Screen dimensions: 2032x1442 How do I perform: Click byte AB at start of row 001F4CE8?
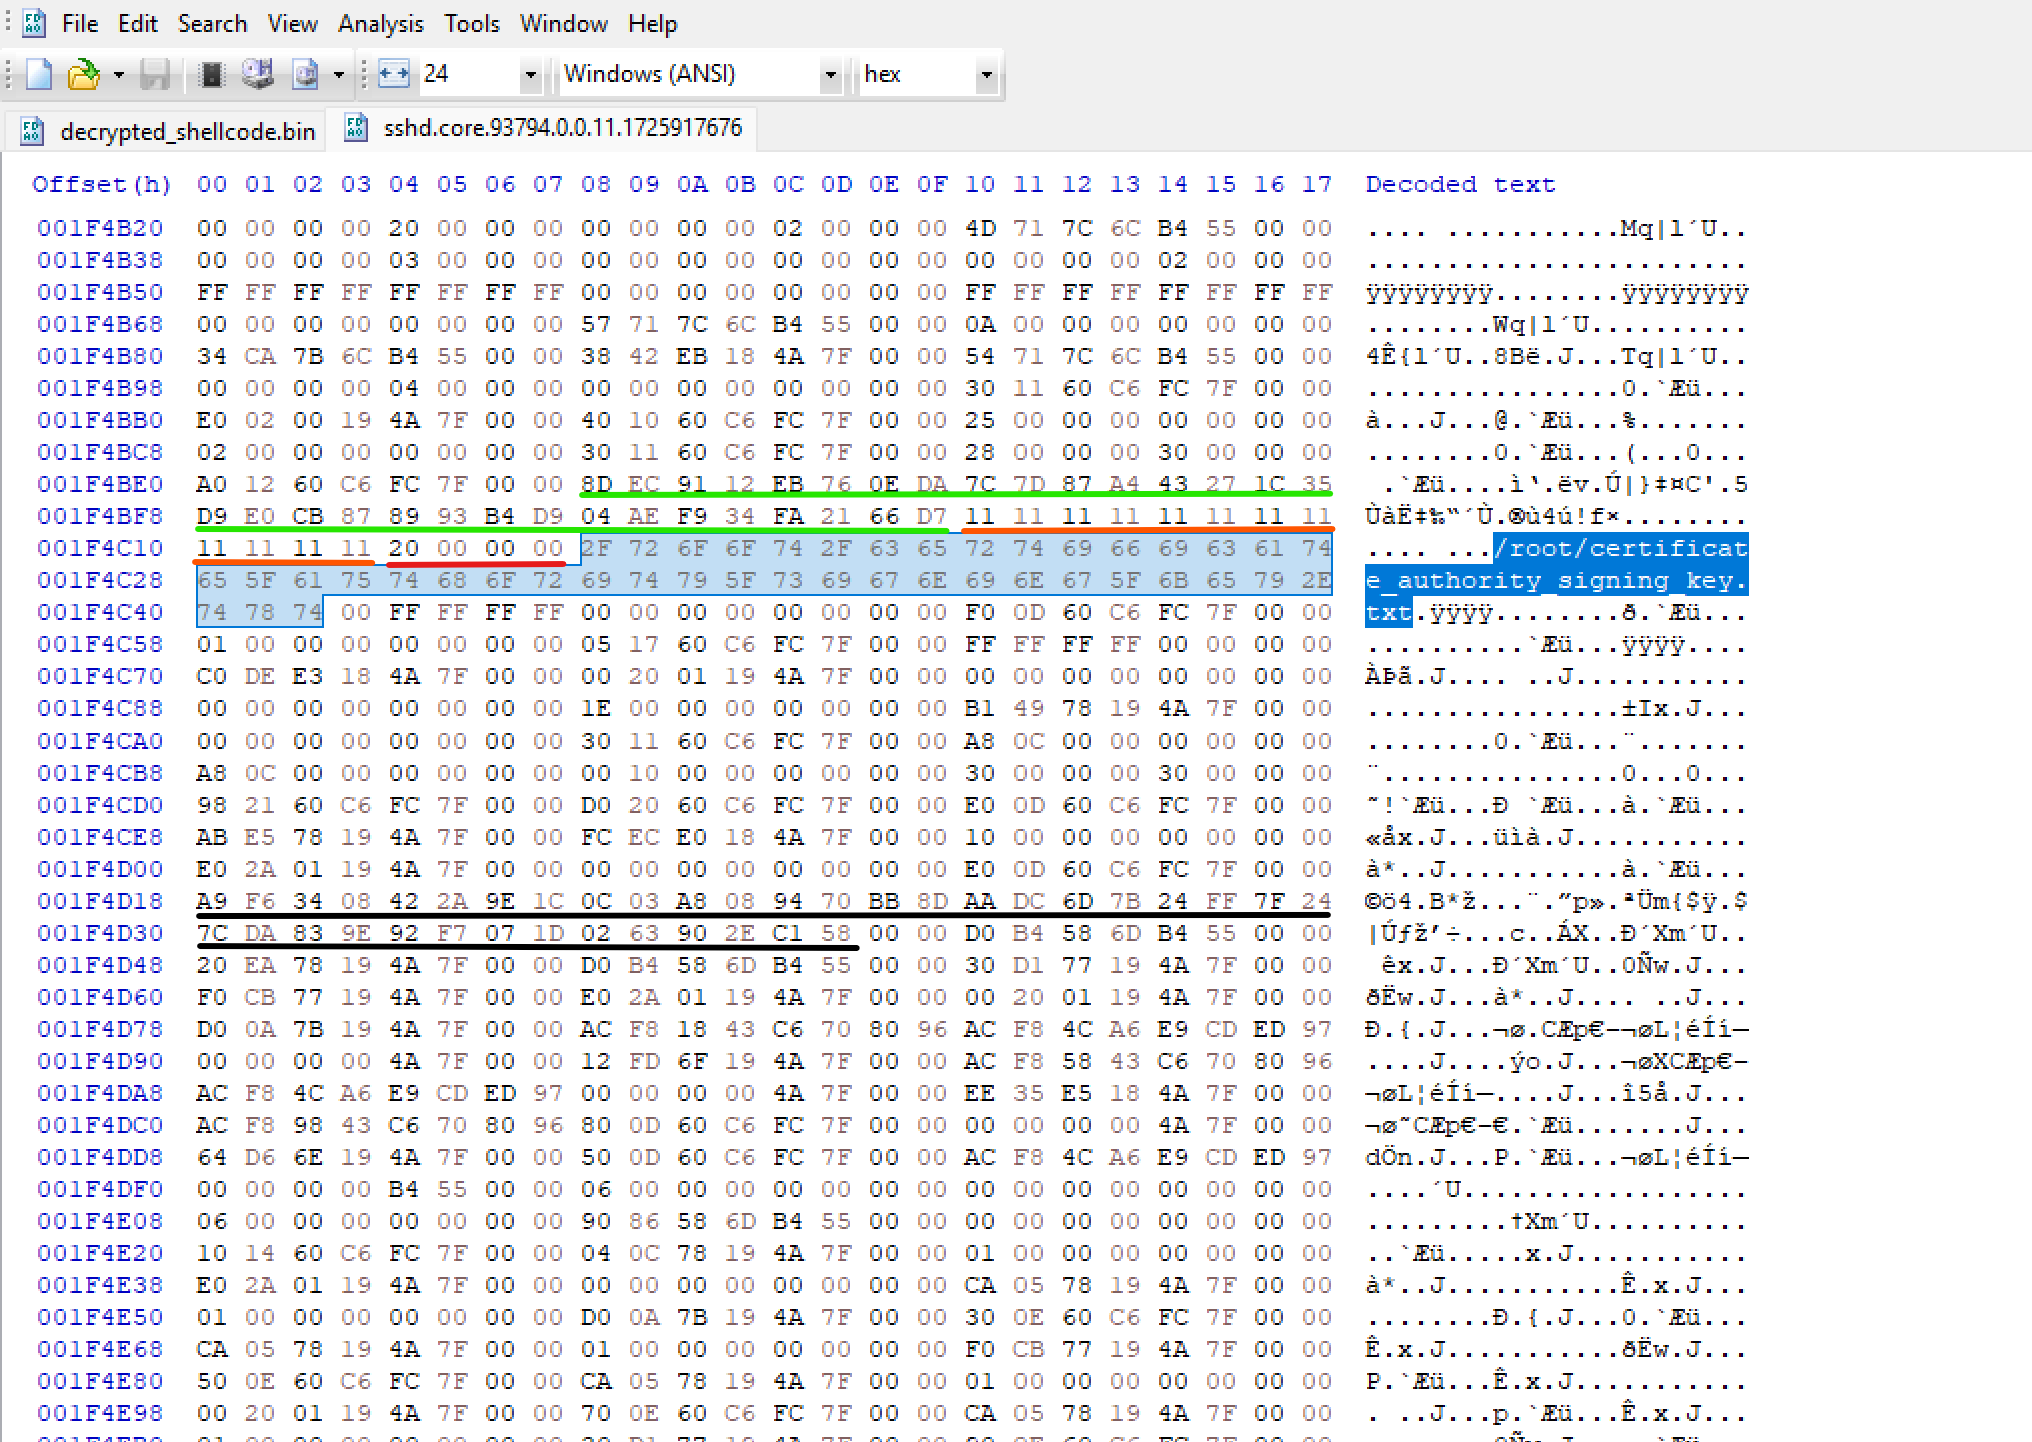[x=211, y=837]
